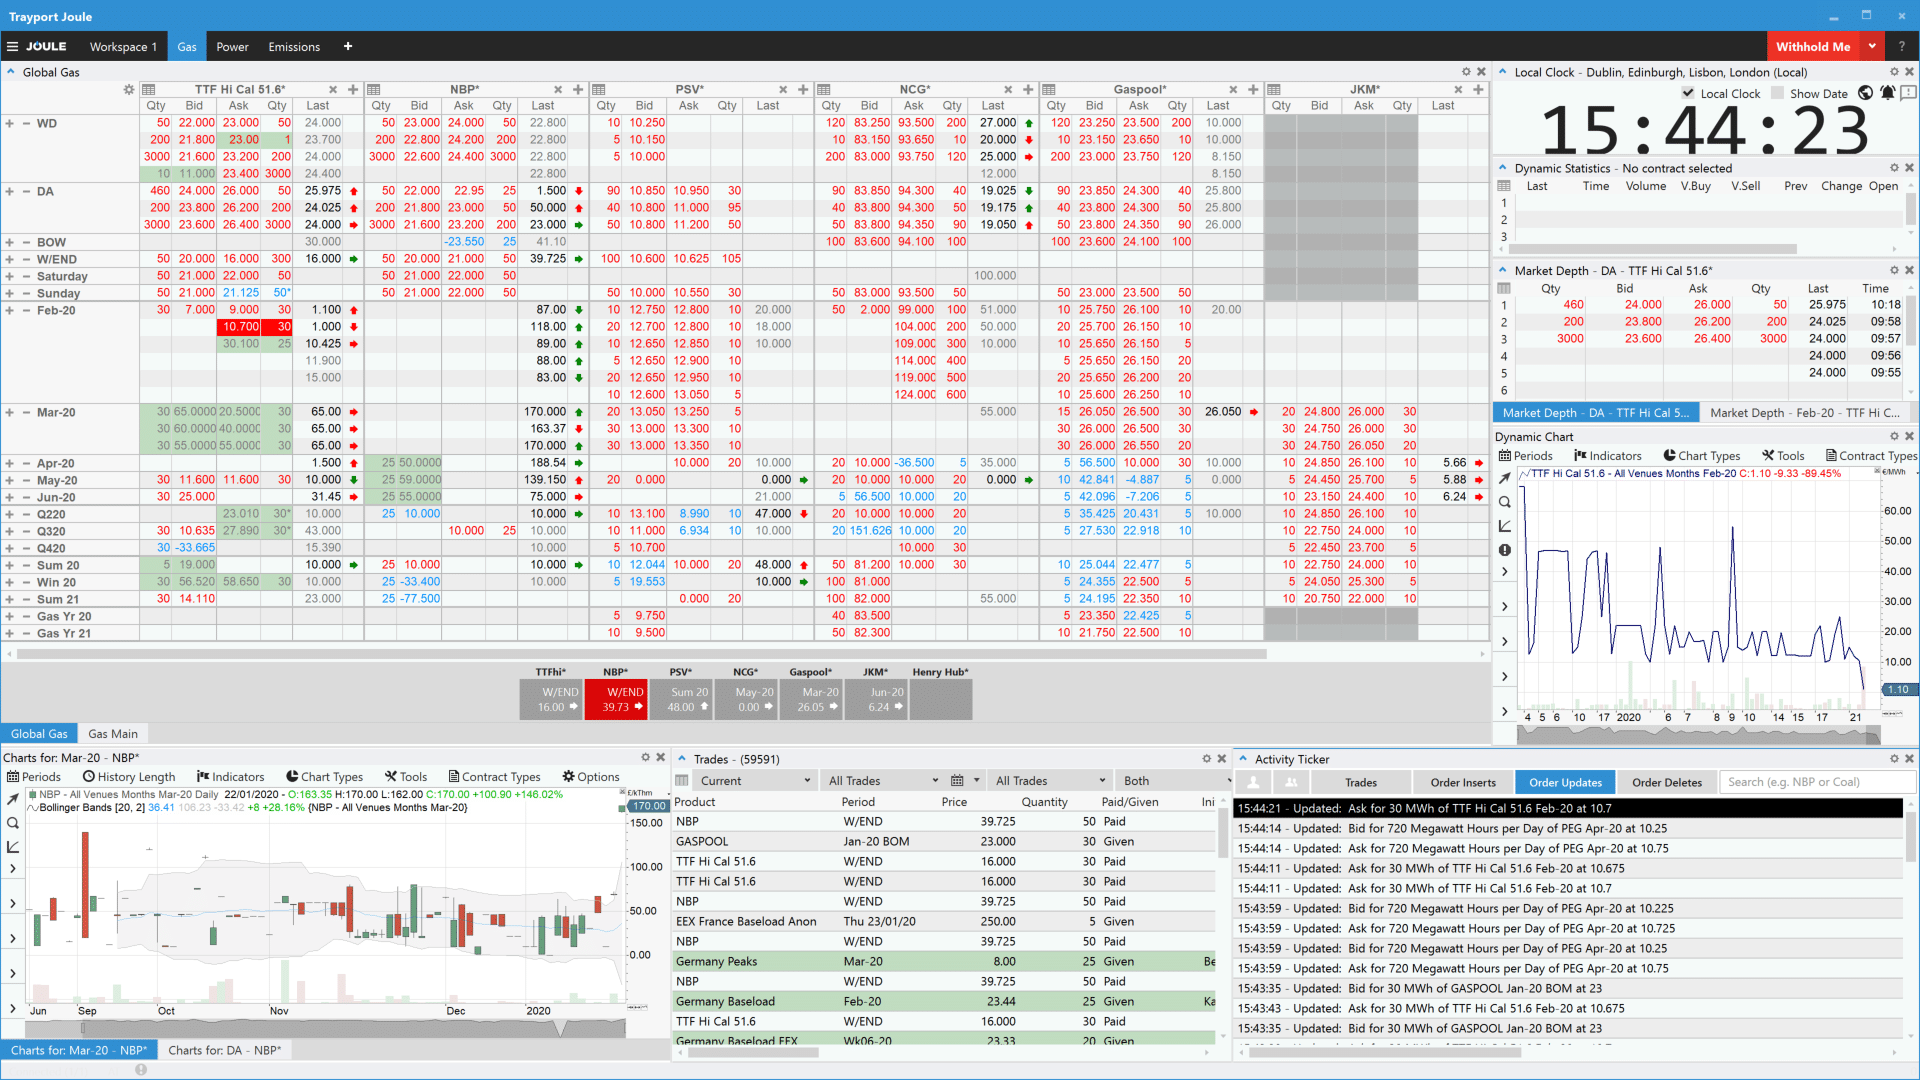Open the Current dropdown in Trades panel
The image size is (1920, 1080).
(x=754, y=781)
